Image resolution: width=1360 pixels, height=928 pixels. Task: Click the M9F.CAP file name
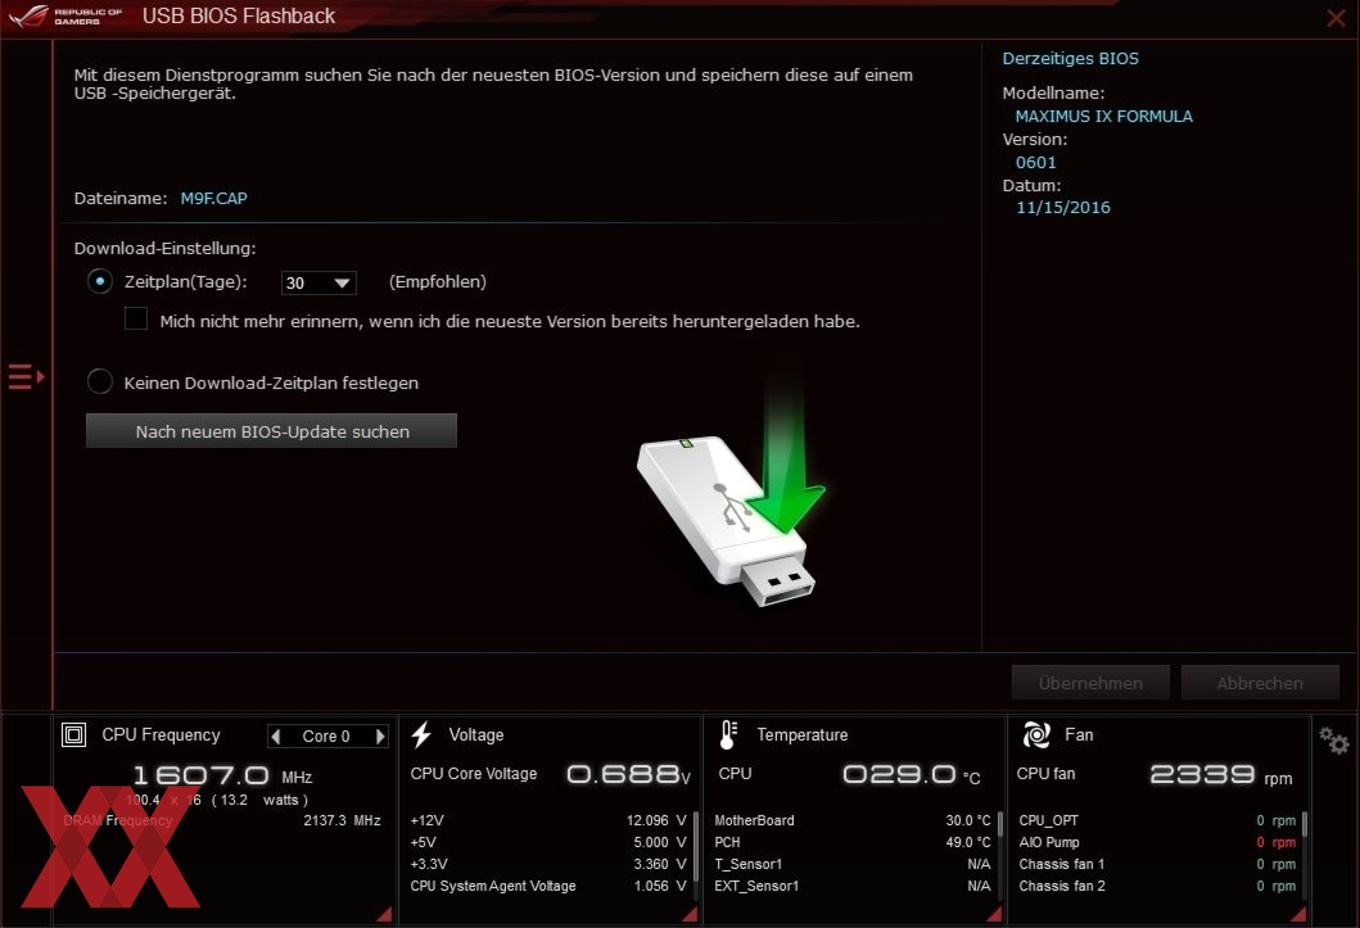[x=214, y=198]
